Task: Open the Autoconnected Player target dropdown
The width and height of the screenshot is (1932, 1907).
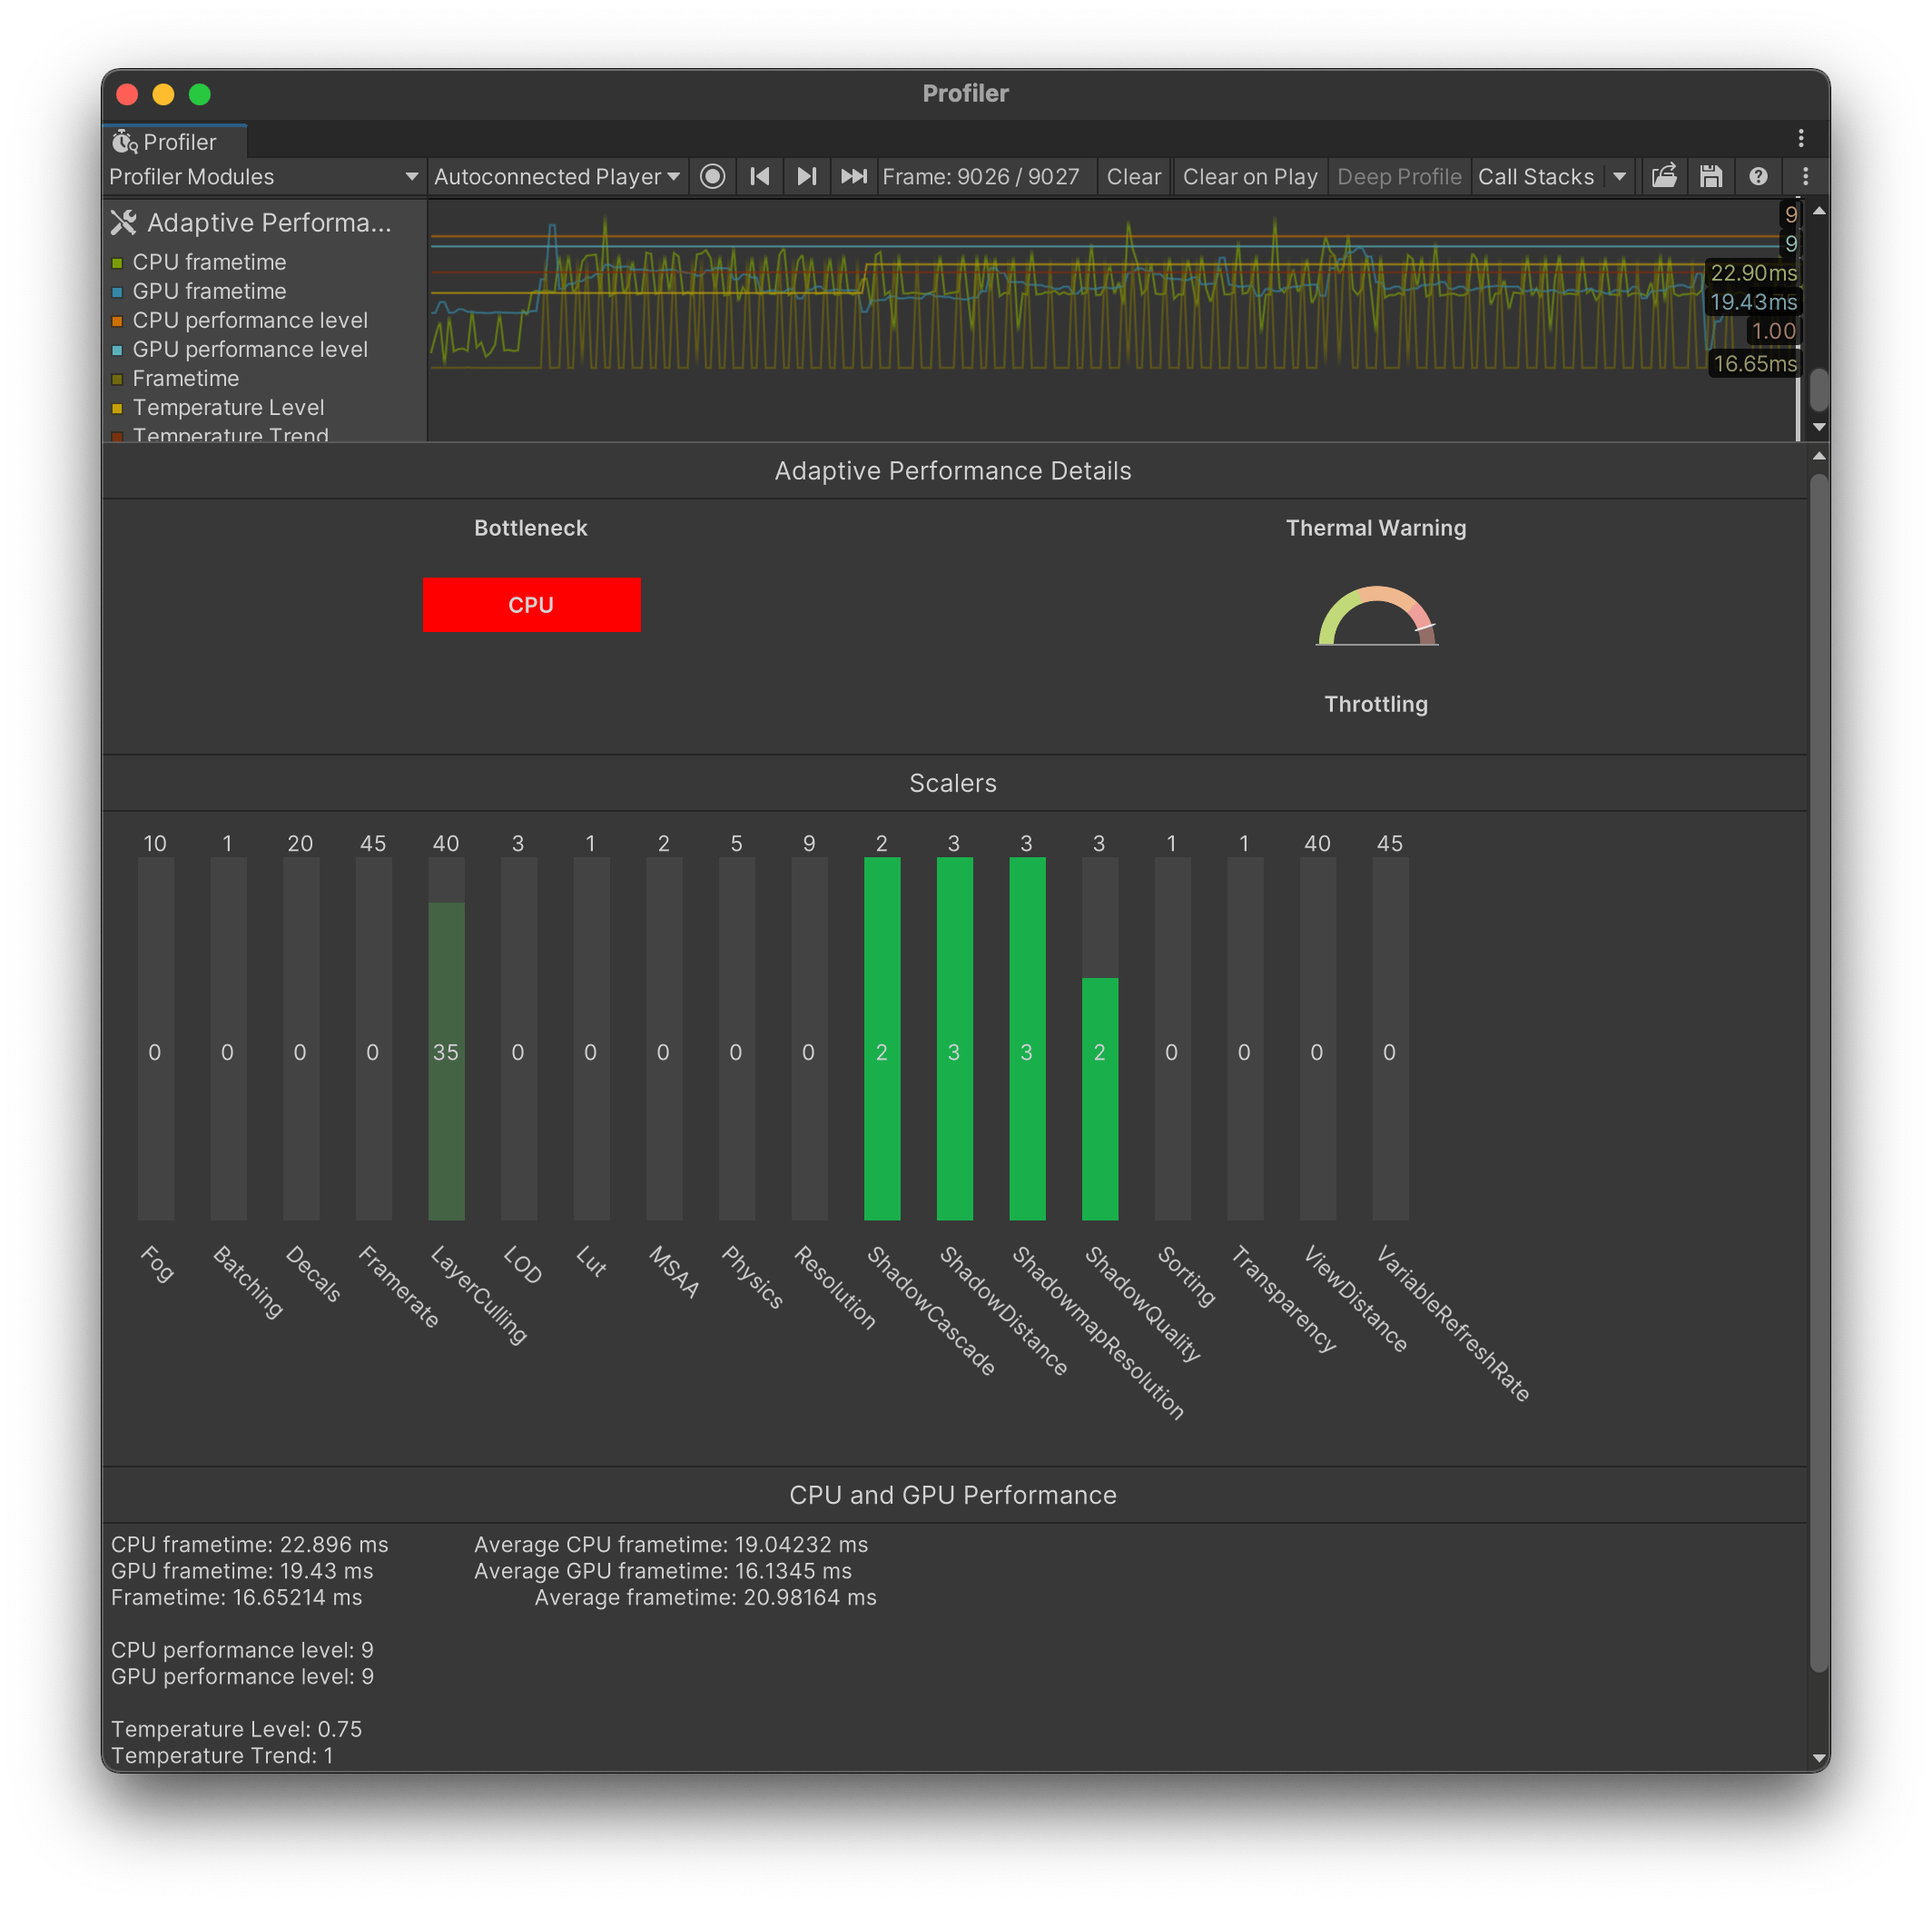Action: coord(556,176)
